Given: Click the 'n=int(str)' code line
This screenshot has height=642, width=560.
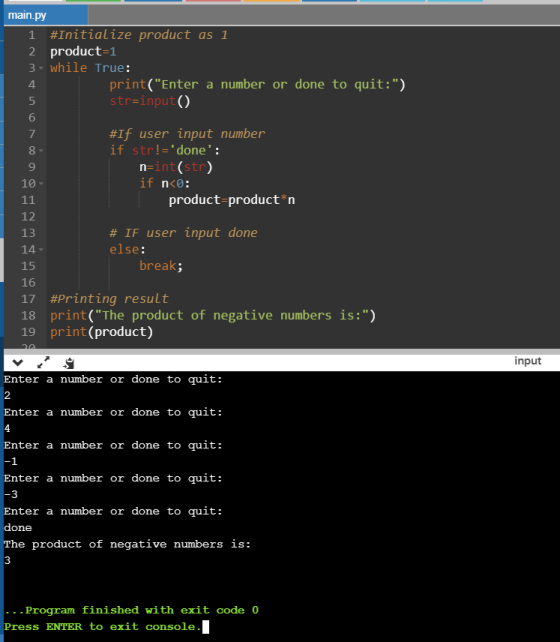Looking at the screenshot, I should (176, 167).
